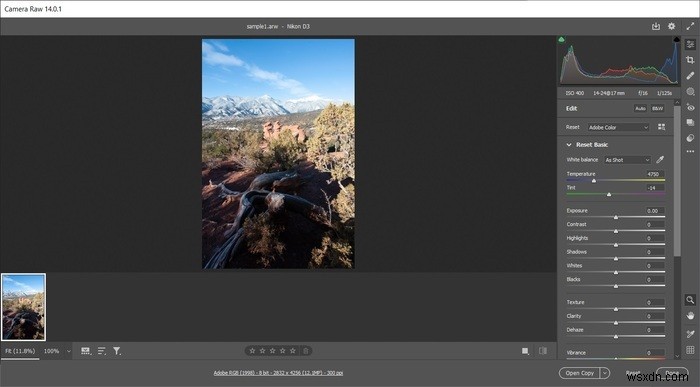700x387 pixels.
Task: Browse profiles grid icon
Action: pyautogui.click(x=661, y=127)
